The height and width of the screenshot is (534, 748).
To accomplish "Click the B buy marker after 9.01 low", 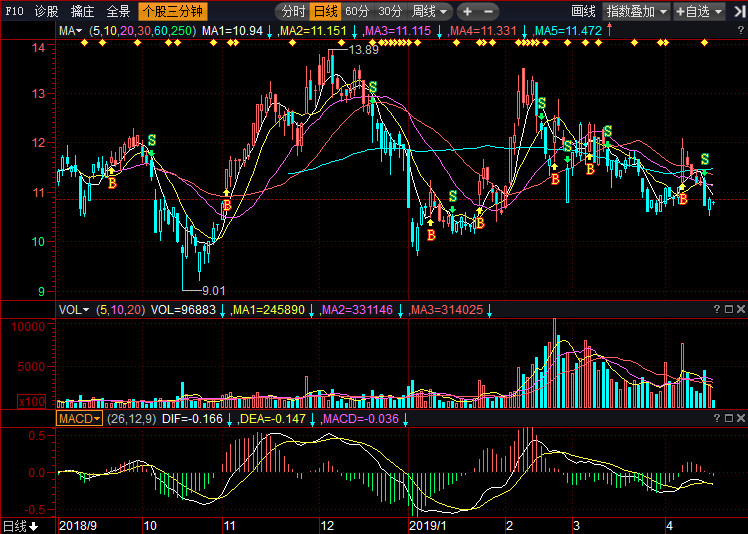I will point(227,206).
